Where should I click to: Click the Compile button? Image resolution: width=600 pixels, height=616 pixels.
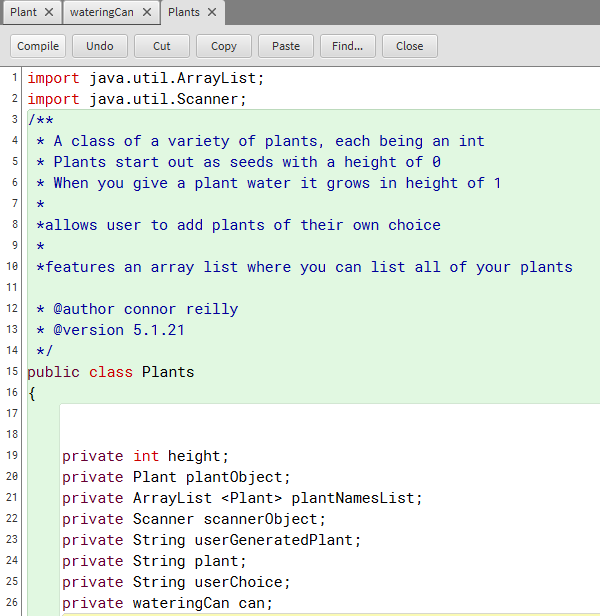click(38, 46)
